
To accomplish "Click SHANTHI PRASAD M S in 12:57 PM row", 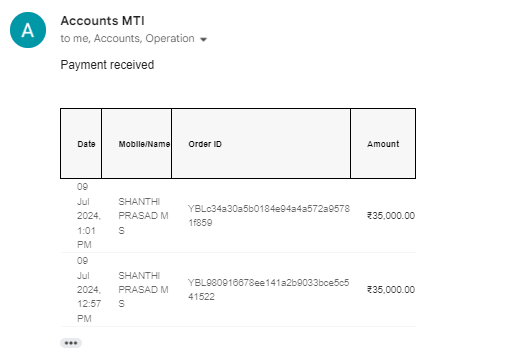I will click(143, 290).
